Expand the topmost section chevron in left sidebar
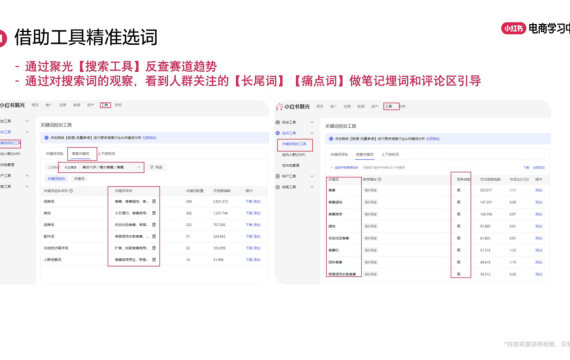 27,121
